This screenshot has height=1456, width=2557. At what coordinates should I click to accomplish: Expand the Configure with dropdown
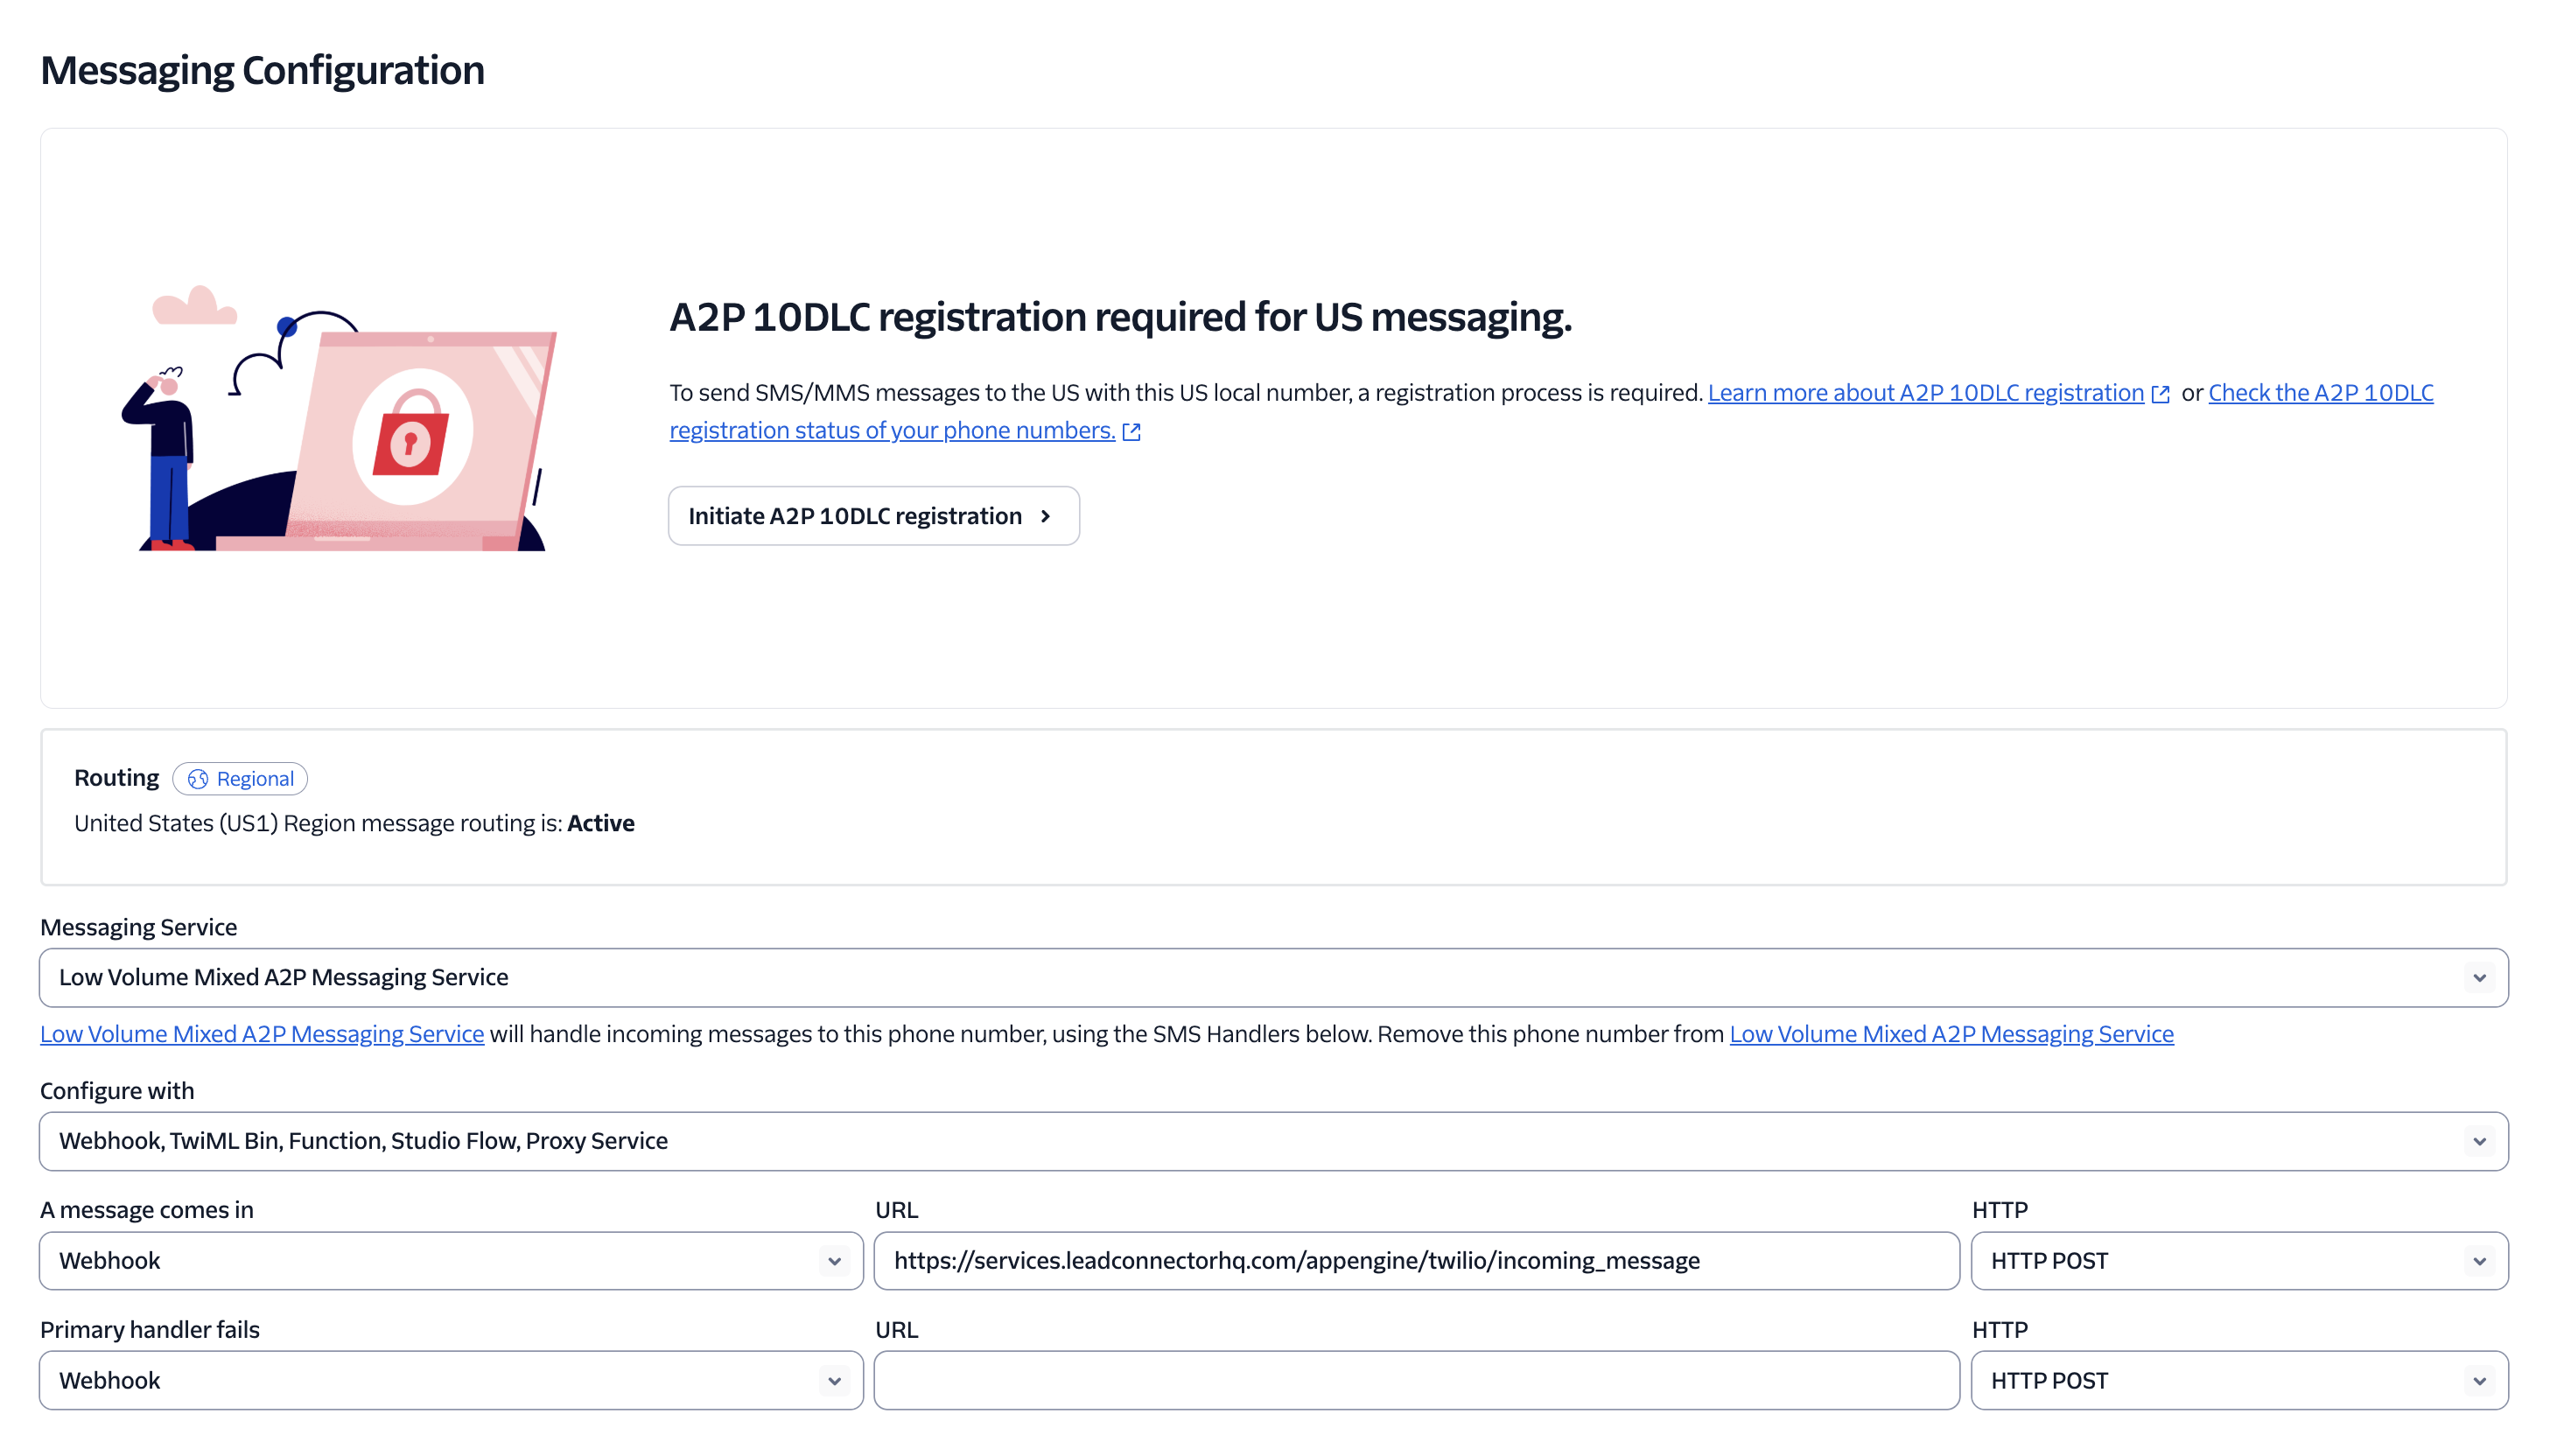click(1272, 1141)
